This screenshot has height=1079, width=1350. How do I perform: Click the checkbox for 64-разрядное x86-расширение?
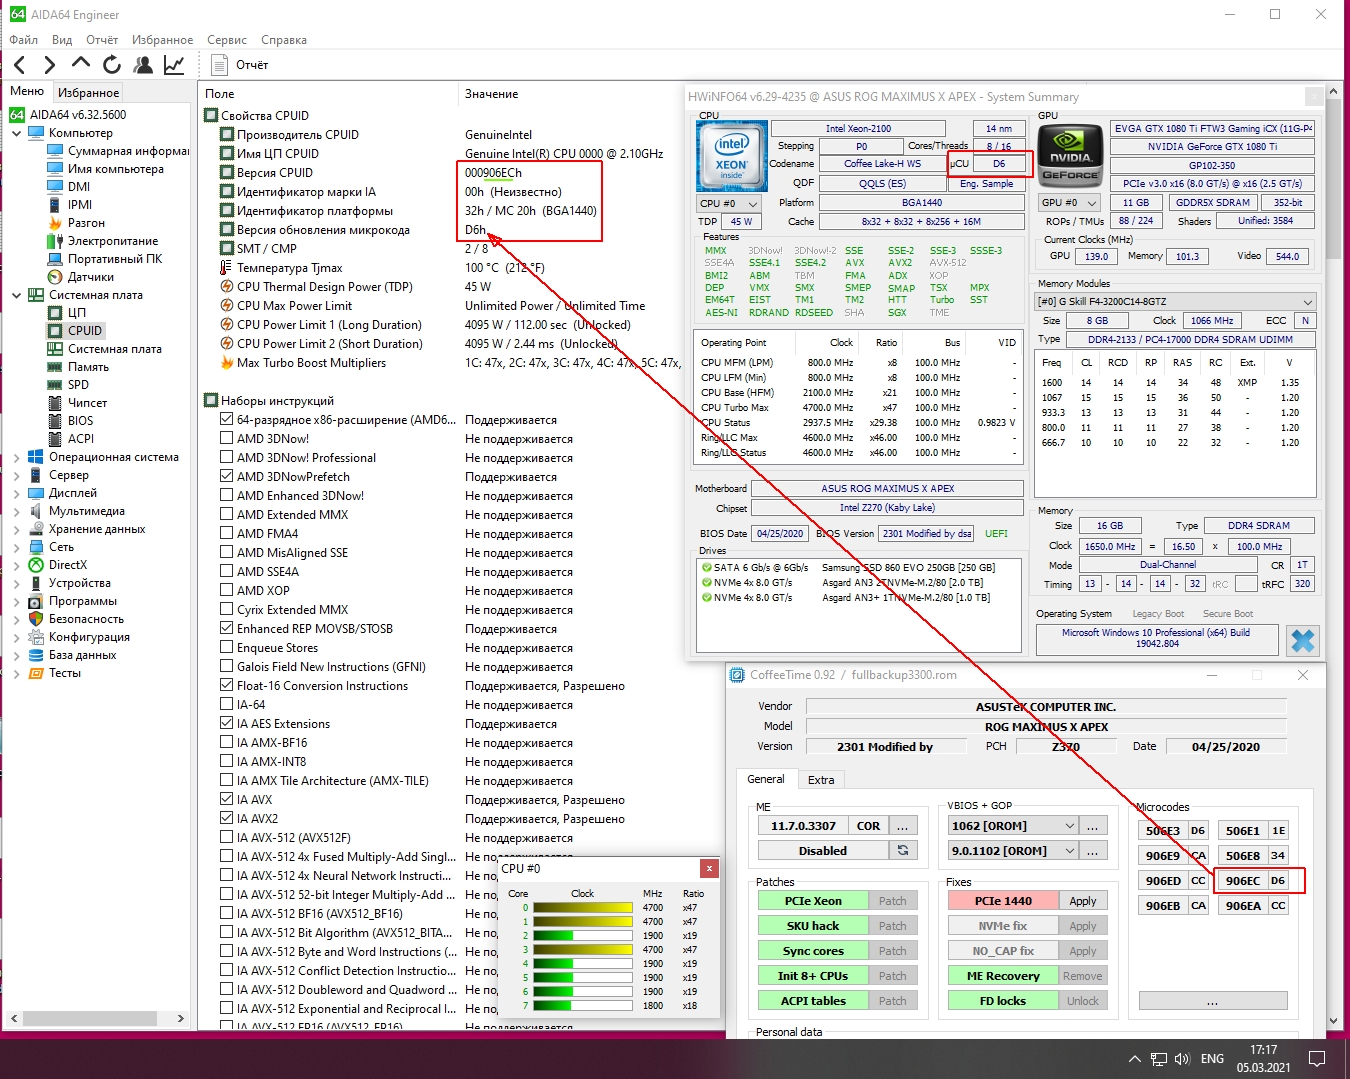[x=227, y=420]
